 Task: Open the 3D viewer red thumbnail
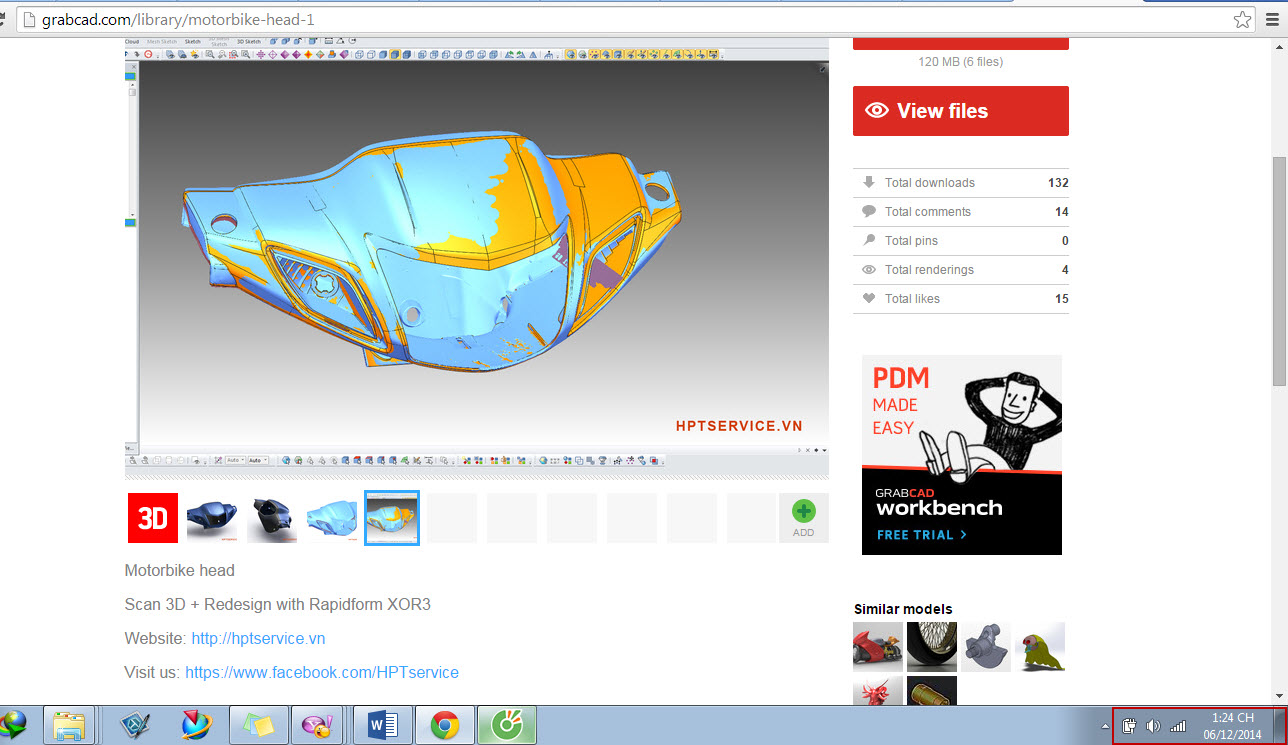152,518
